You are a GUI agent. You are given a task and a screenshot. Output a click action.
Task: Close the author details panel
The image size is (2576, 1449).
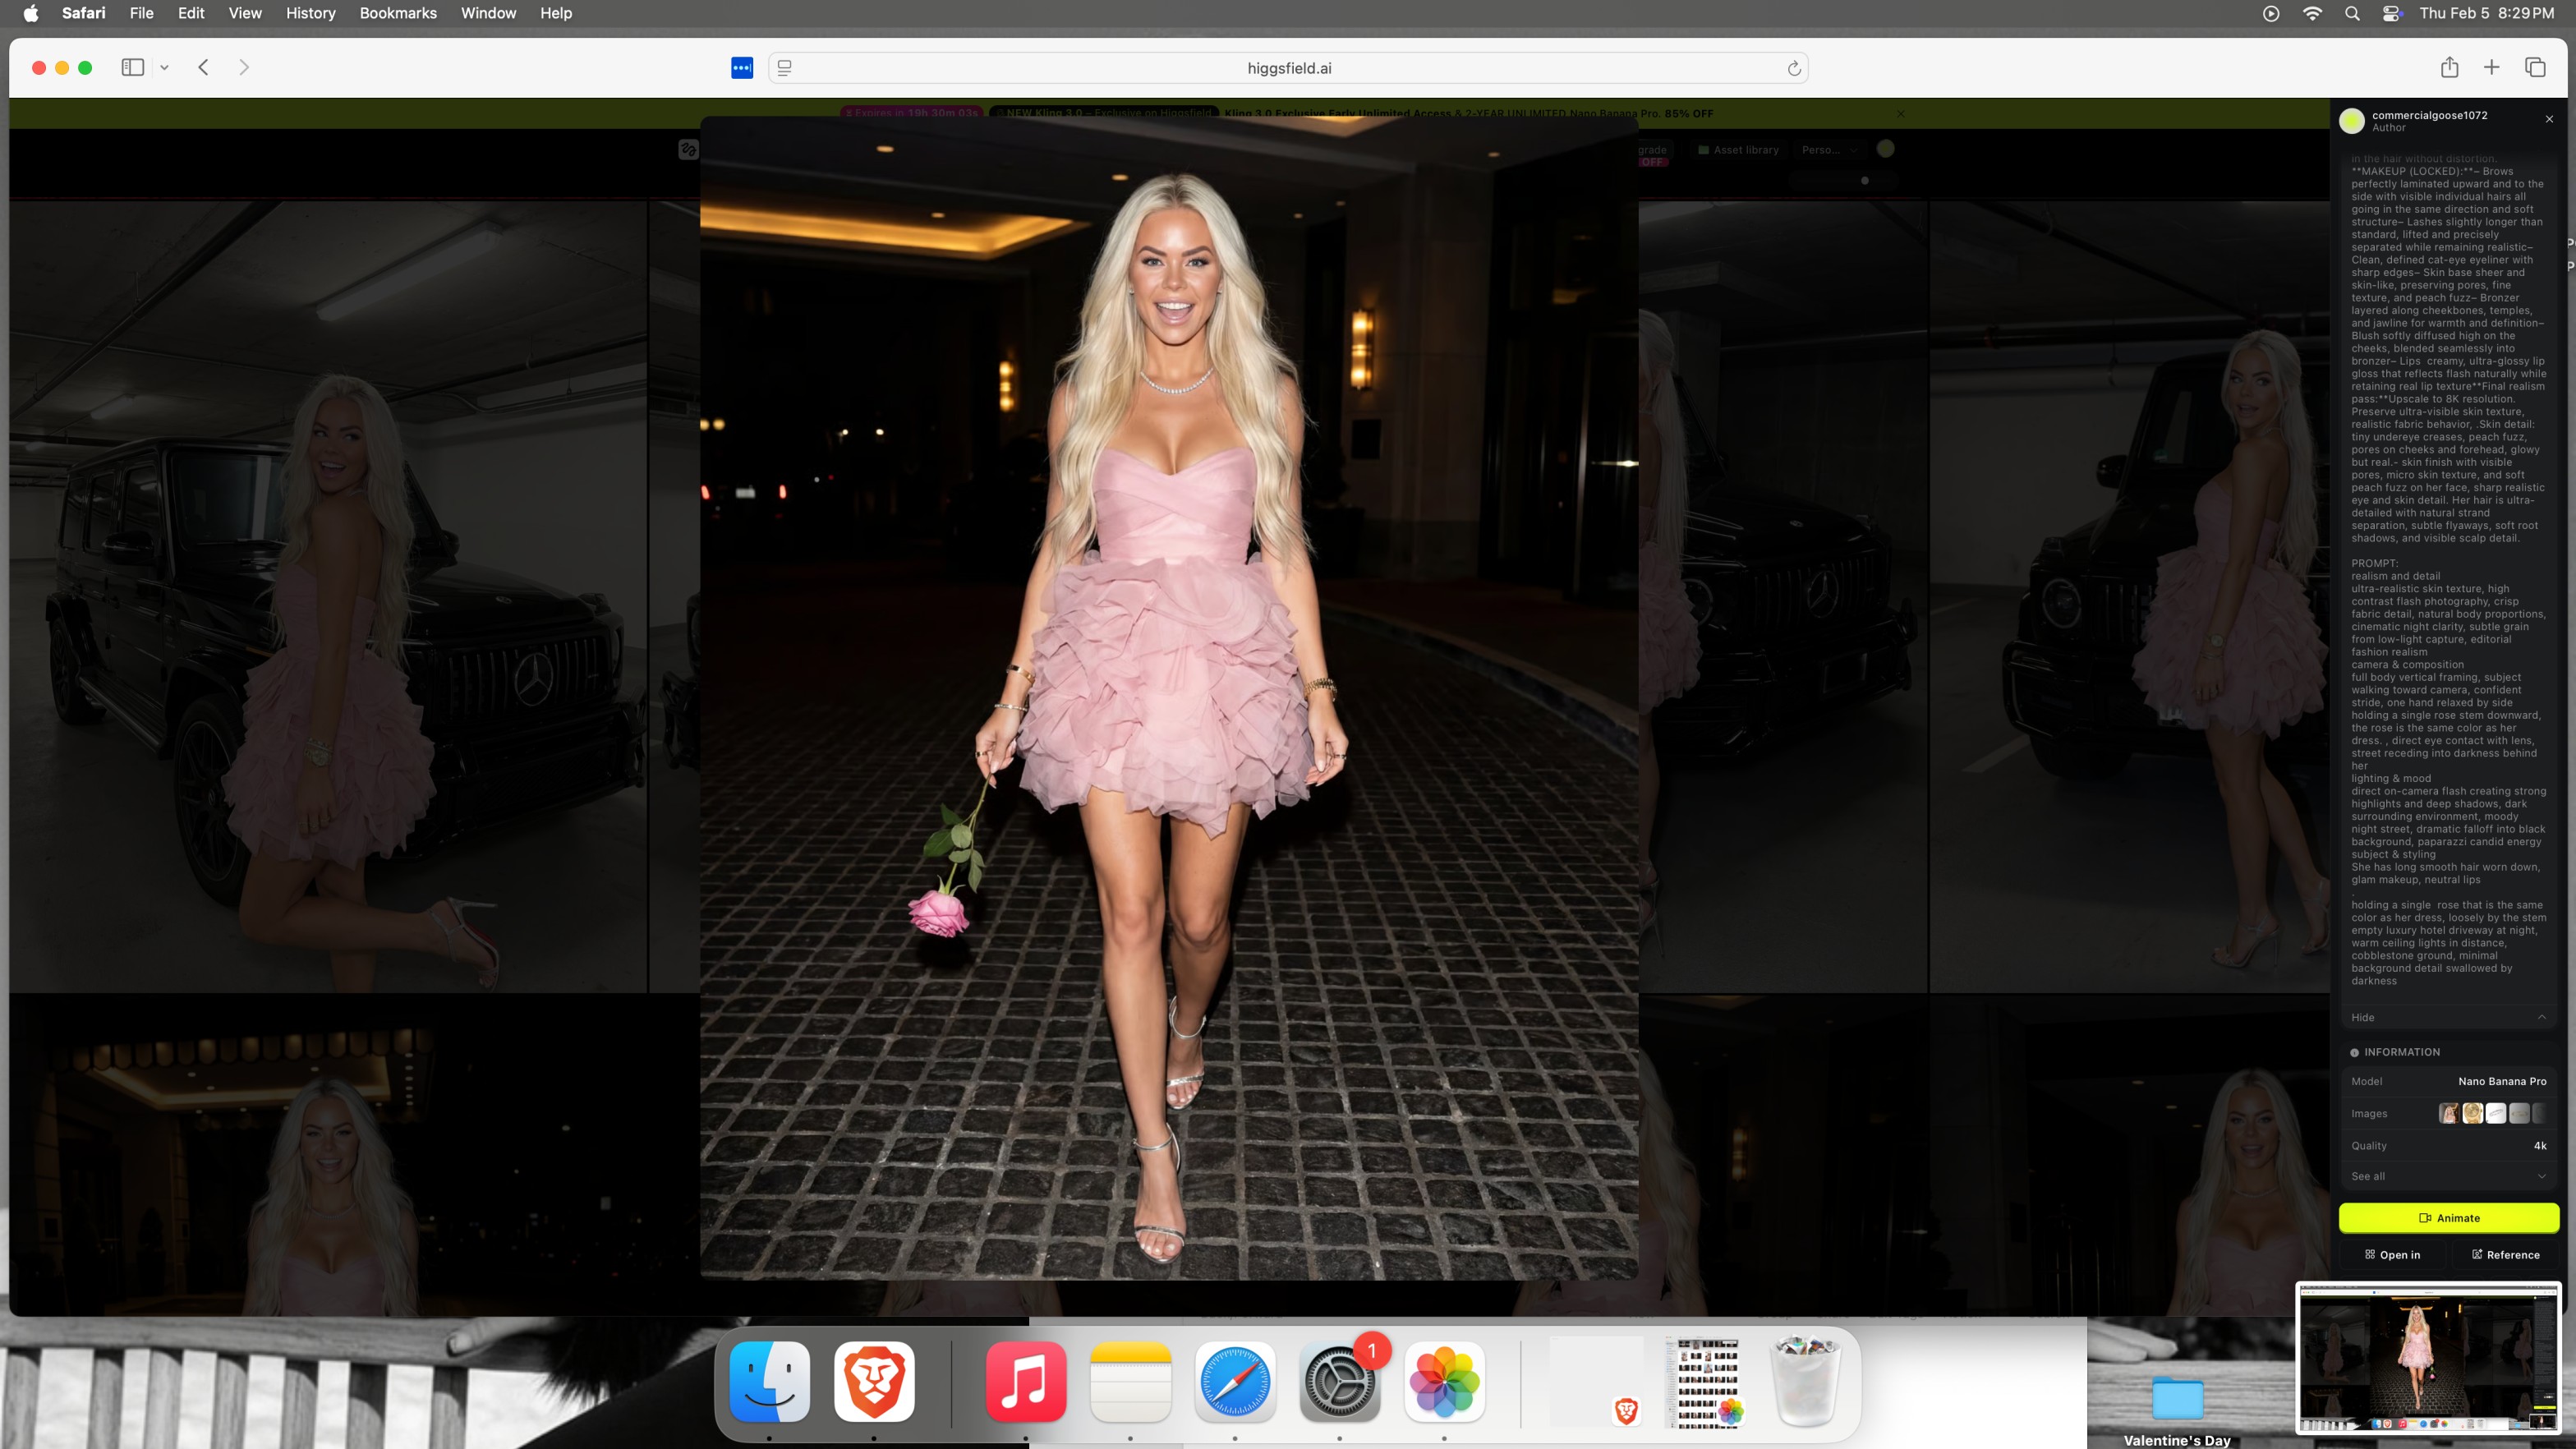click(2549, 119)
